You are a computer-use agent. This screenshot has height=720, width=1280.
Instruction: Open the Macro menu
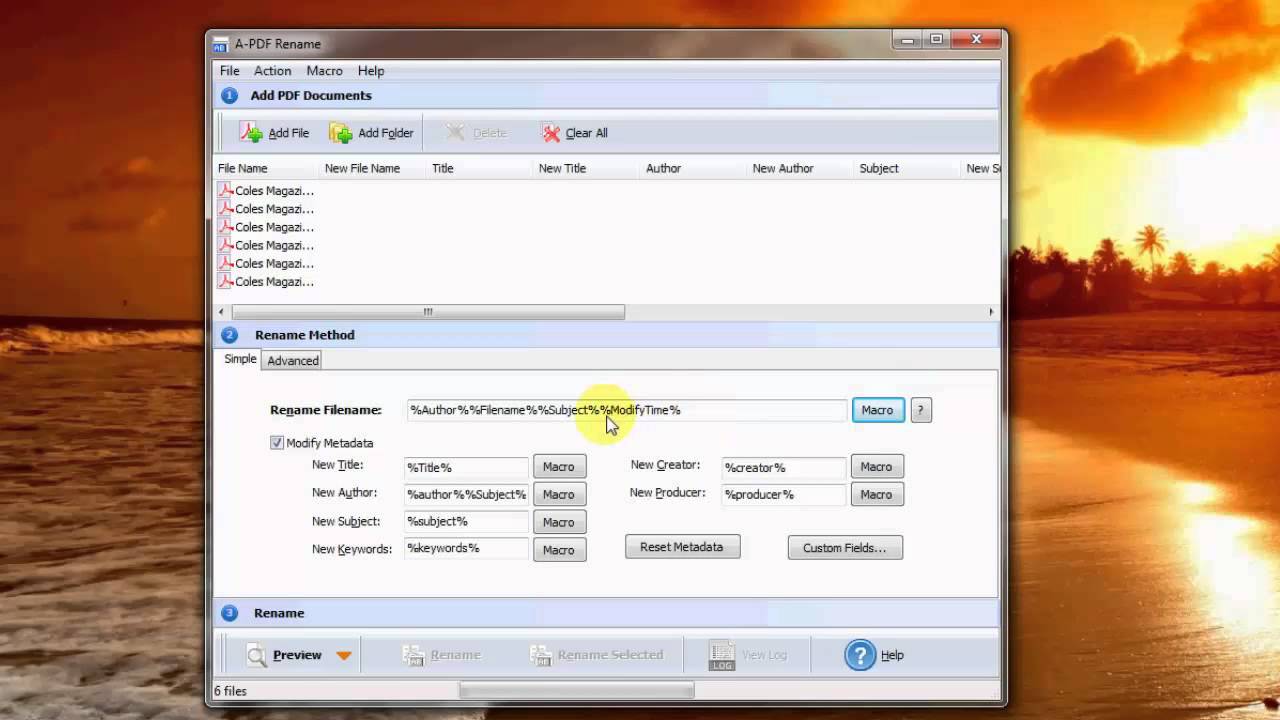(x=324, y=71)
